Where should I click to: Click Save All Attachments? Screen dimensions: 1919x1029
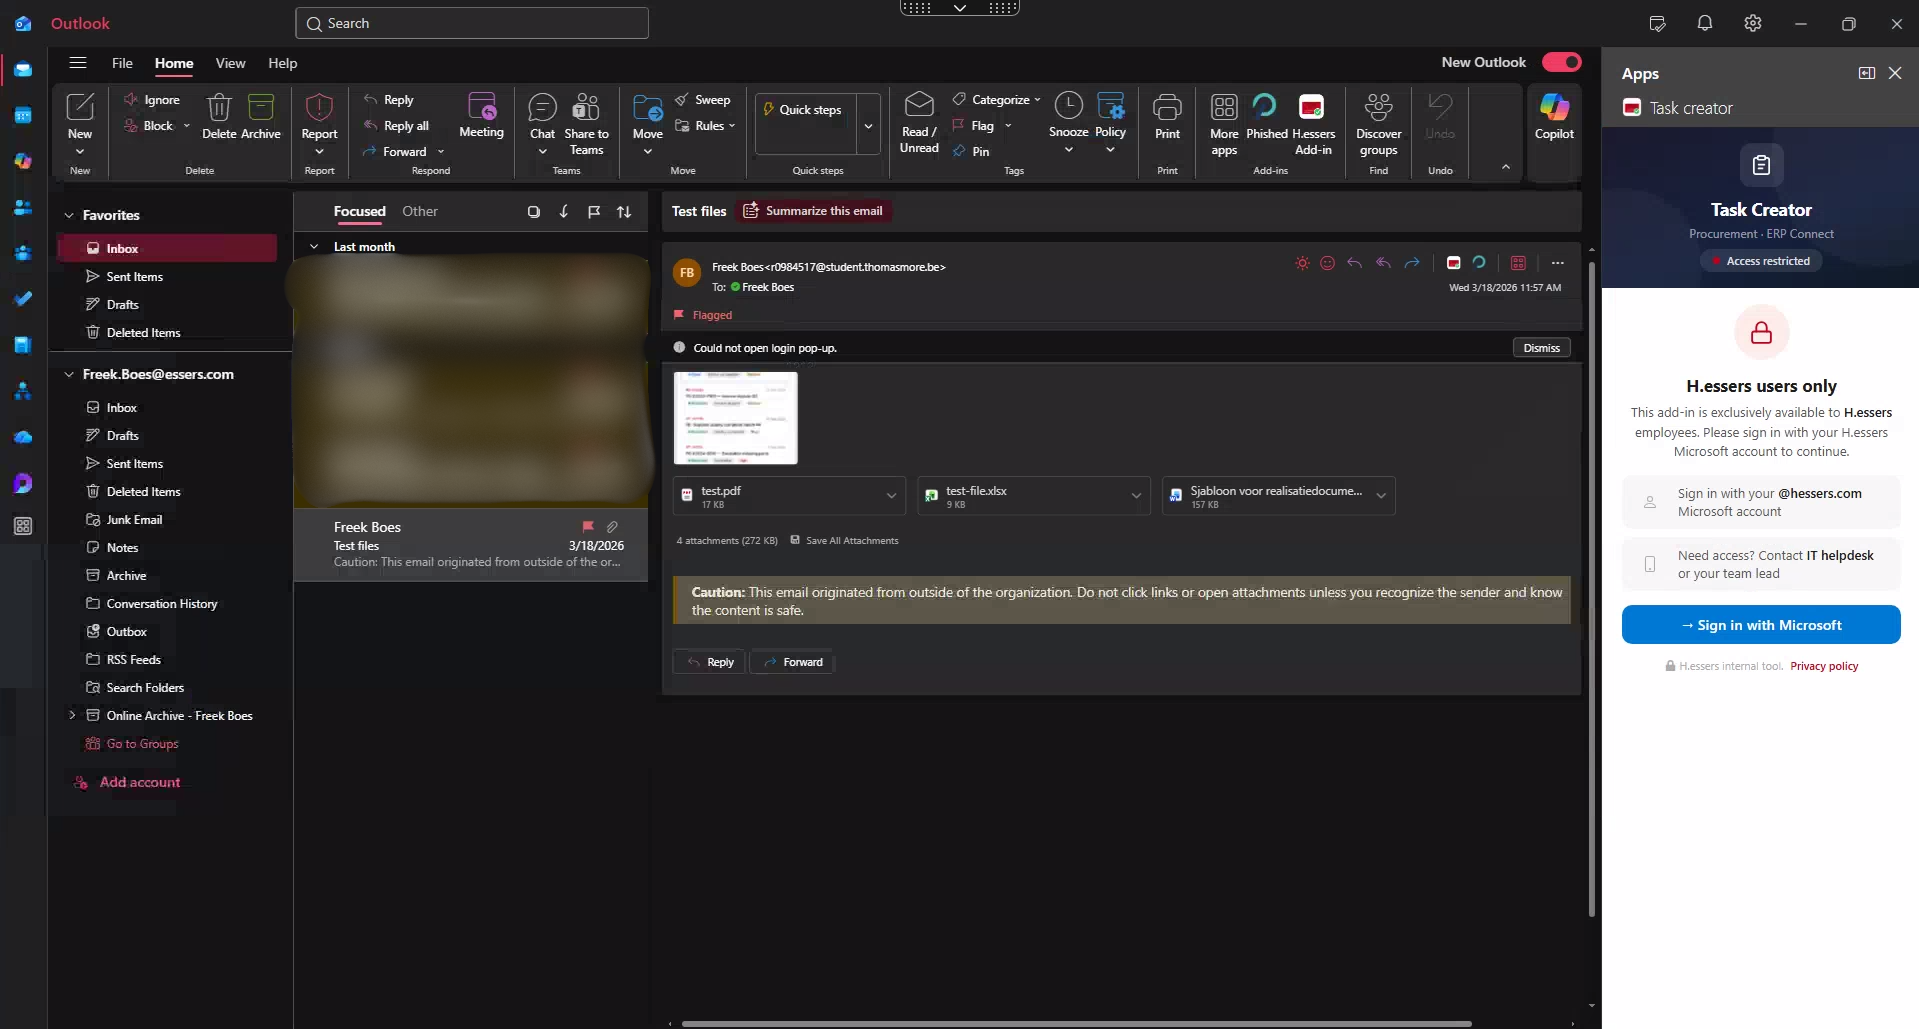tap(844, 541)
